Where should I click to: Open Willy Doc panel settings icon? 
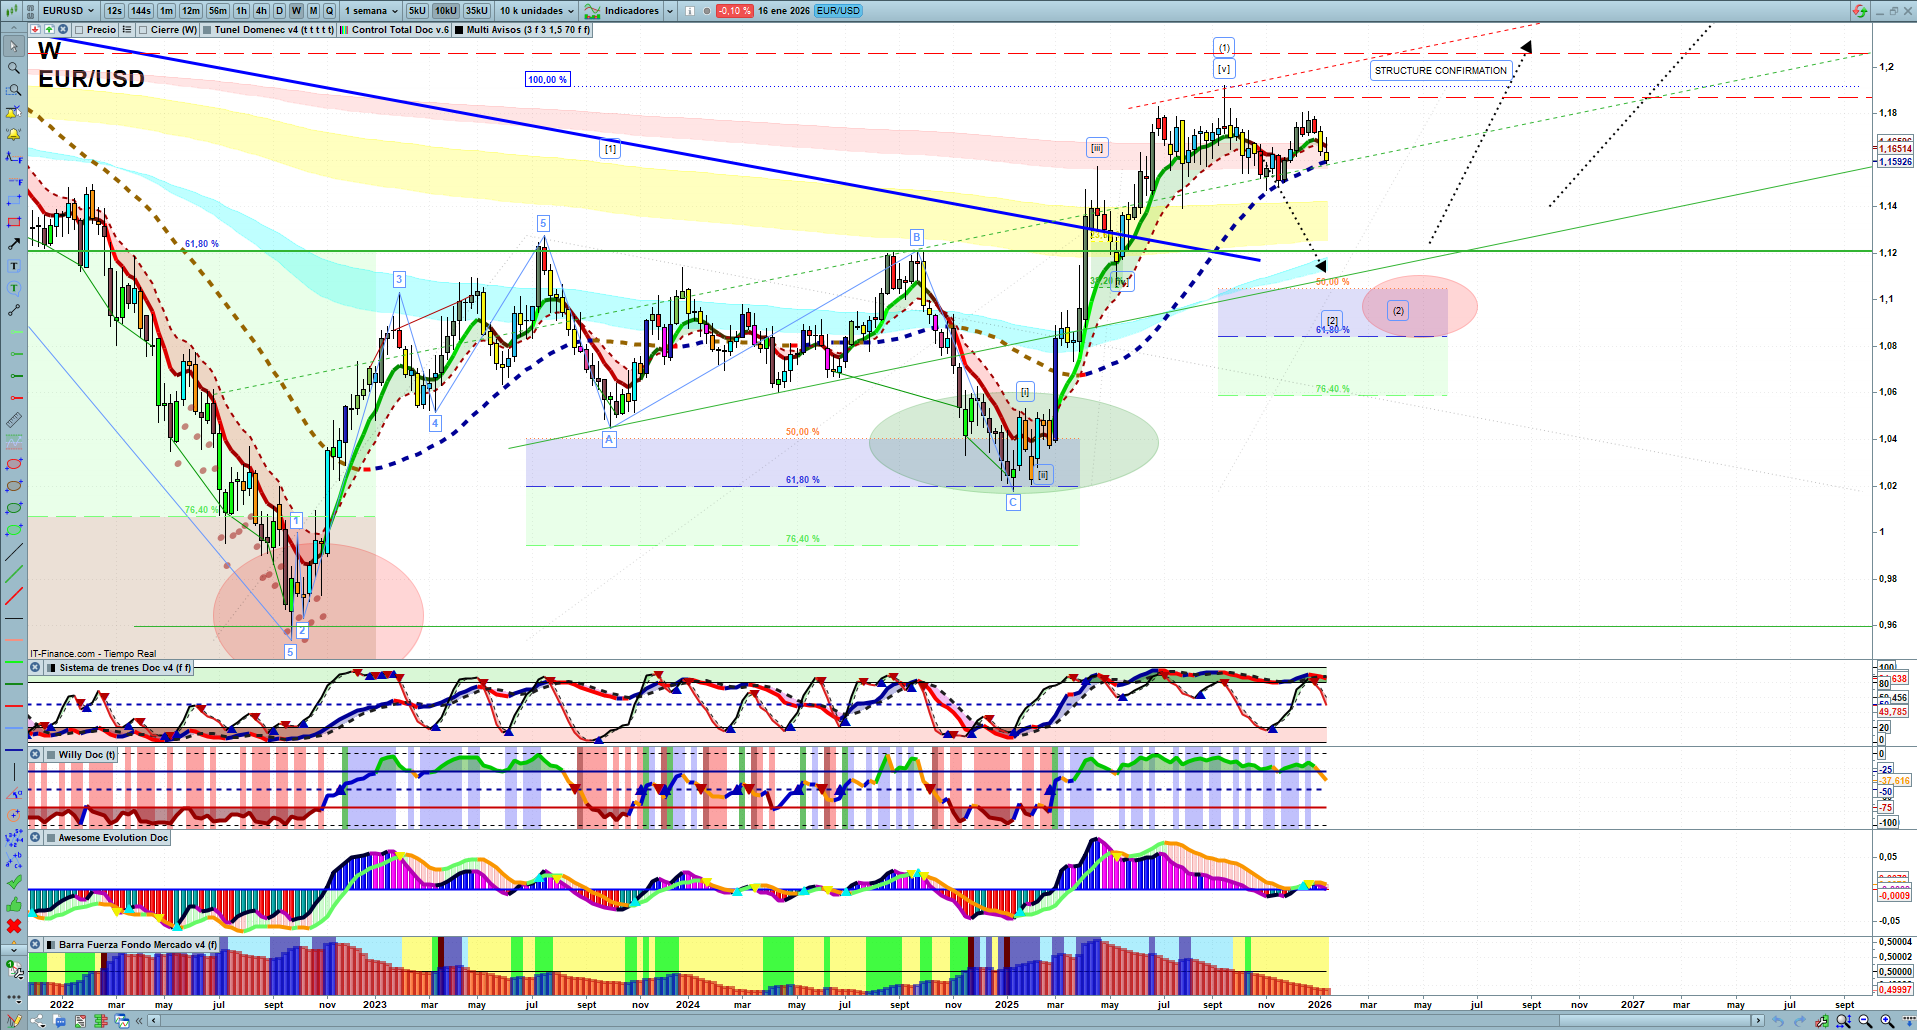(51, 755)
